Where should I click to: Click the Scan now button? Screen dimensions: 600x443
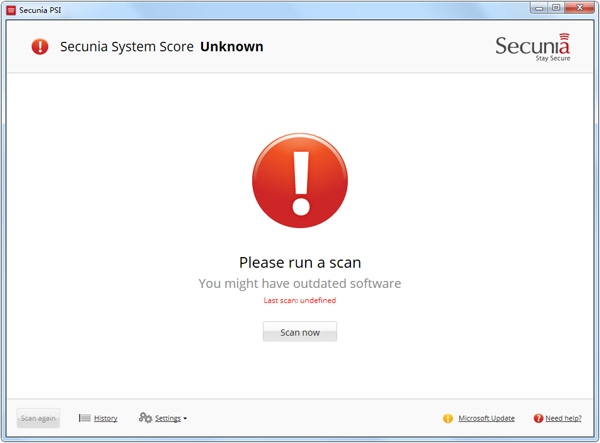(300, 332)
